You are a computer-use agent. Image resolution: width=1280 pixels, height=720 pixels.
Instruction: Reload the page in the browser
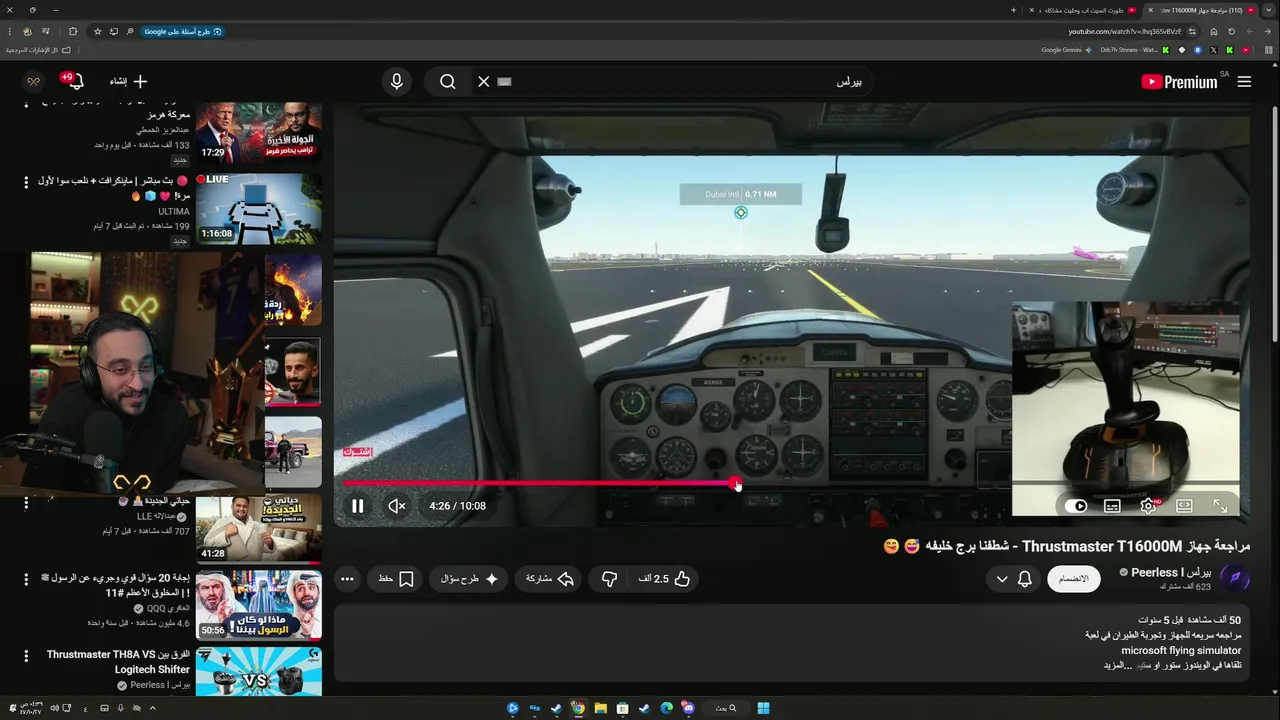point(1232,31)
